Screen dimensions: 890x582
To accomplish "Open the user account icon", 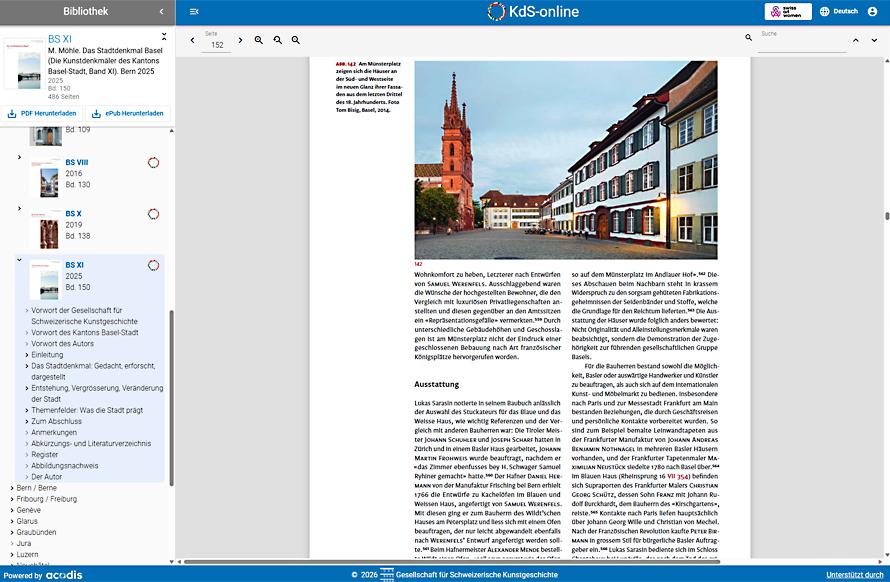I will (x=872, y=11).
